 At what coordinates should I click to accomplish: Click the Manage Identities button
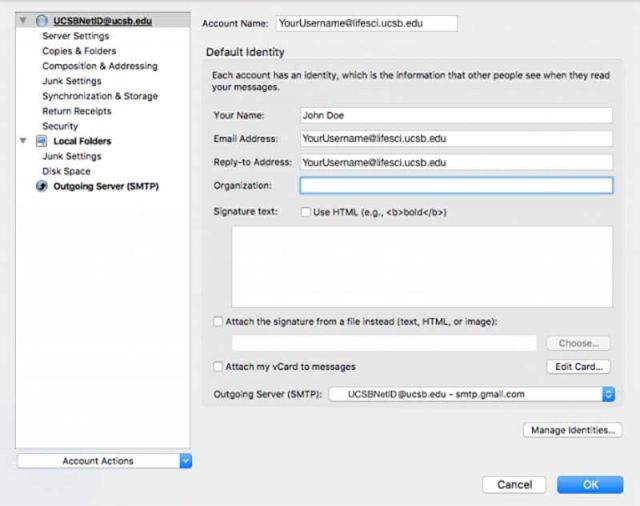click(x=572, y=430)
